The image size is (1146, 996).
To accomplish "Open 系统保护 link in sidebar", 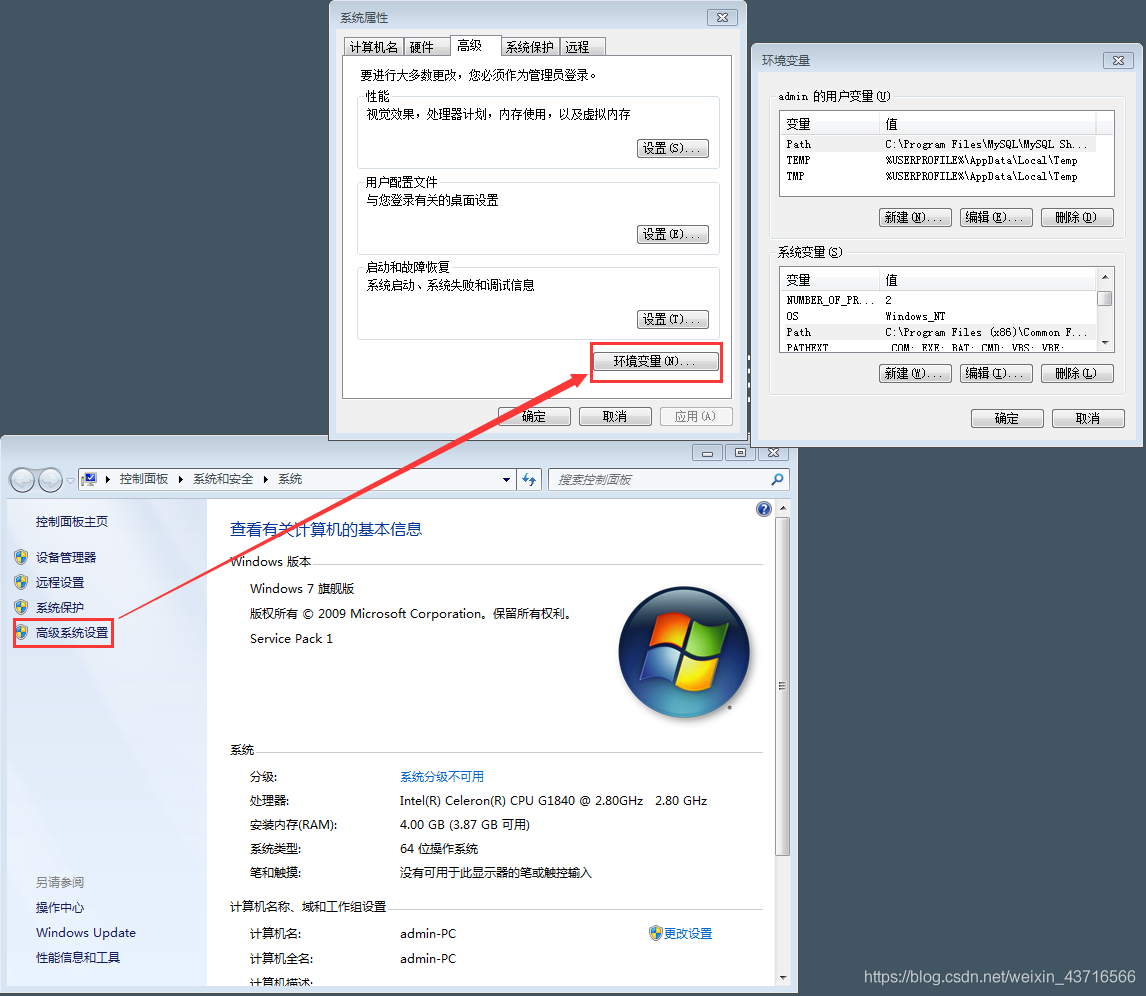I will (x=60, y=607).
